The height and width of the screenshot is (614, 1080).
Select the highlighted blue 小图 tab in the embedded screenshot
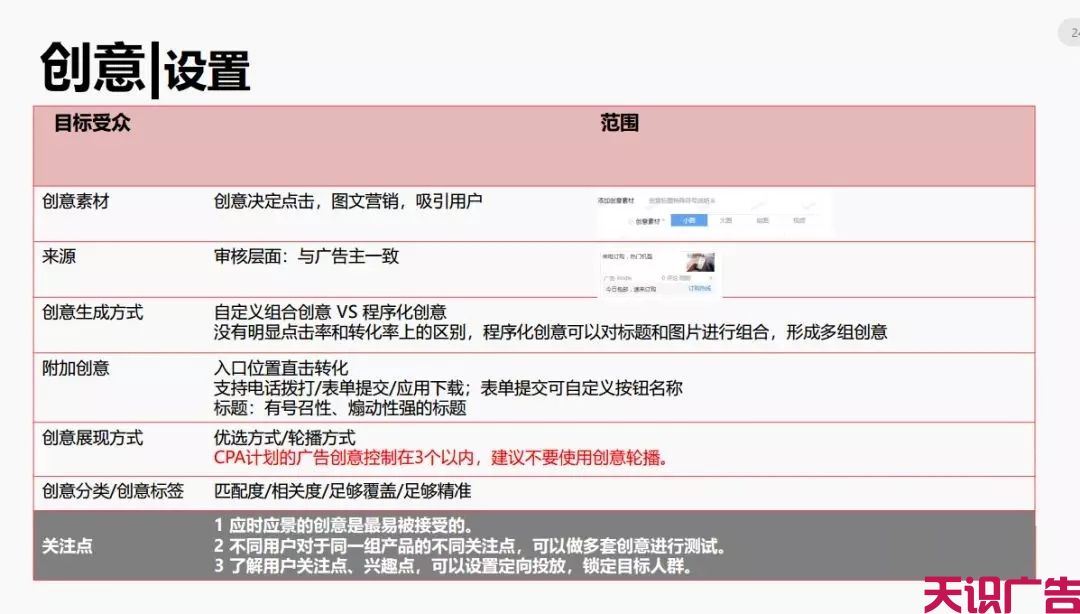(689, 221)
